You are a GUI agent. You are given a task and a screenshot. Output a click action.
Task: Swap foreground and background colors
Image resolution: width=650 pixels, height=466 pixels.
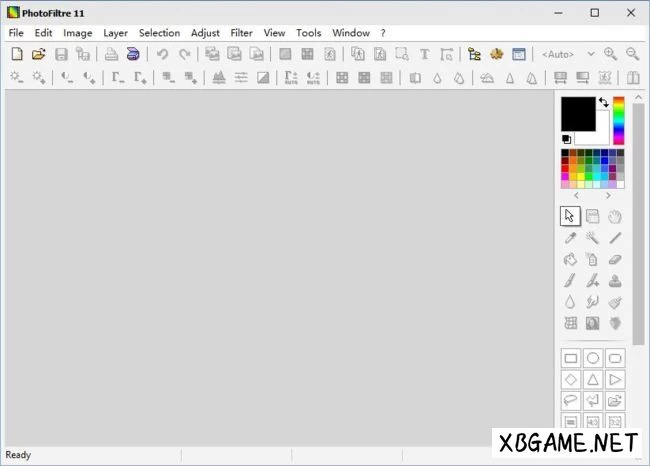tap(604, 102)
